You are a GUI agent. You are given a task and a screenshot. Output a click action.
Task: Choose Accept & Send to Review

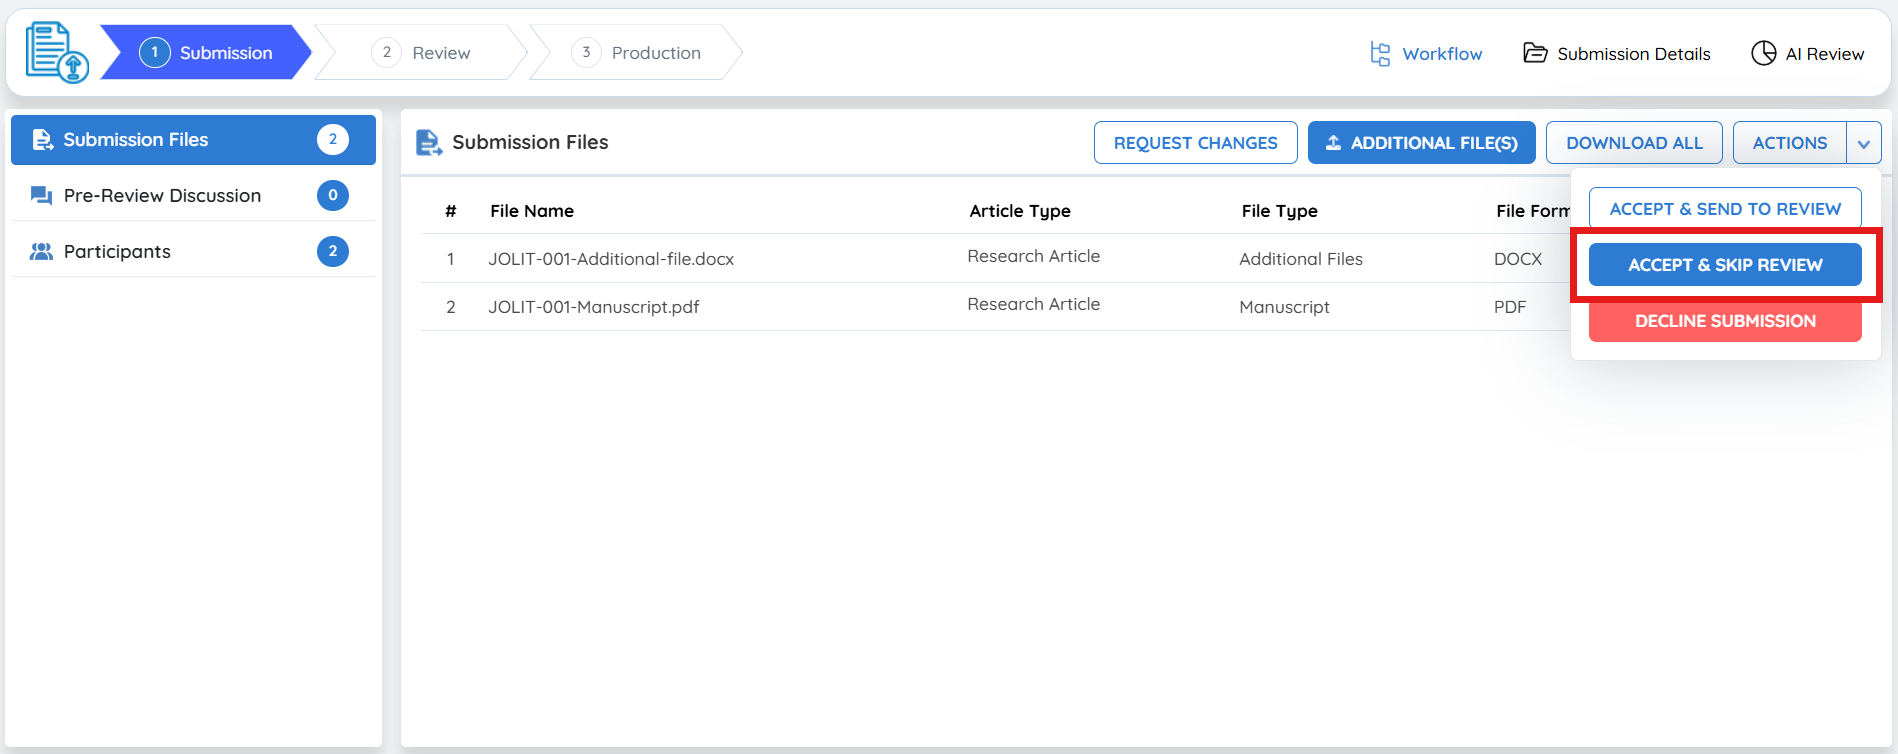pos(1724,209)
